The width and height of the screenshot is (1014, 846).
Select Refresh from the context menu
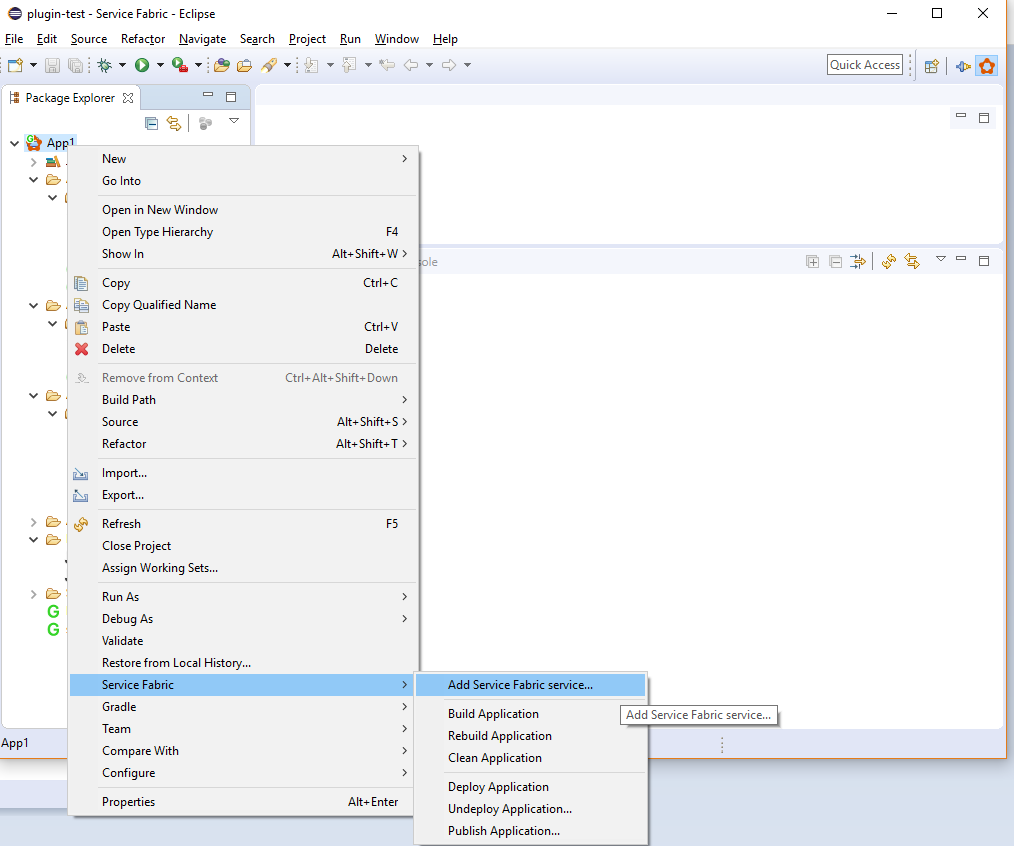pyautogui.click(x=121, y=524)
